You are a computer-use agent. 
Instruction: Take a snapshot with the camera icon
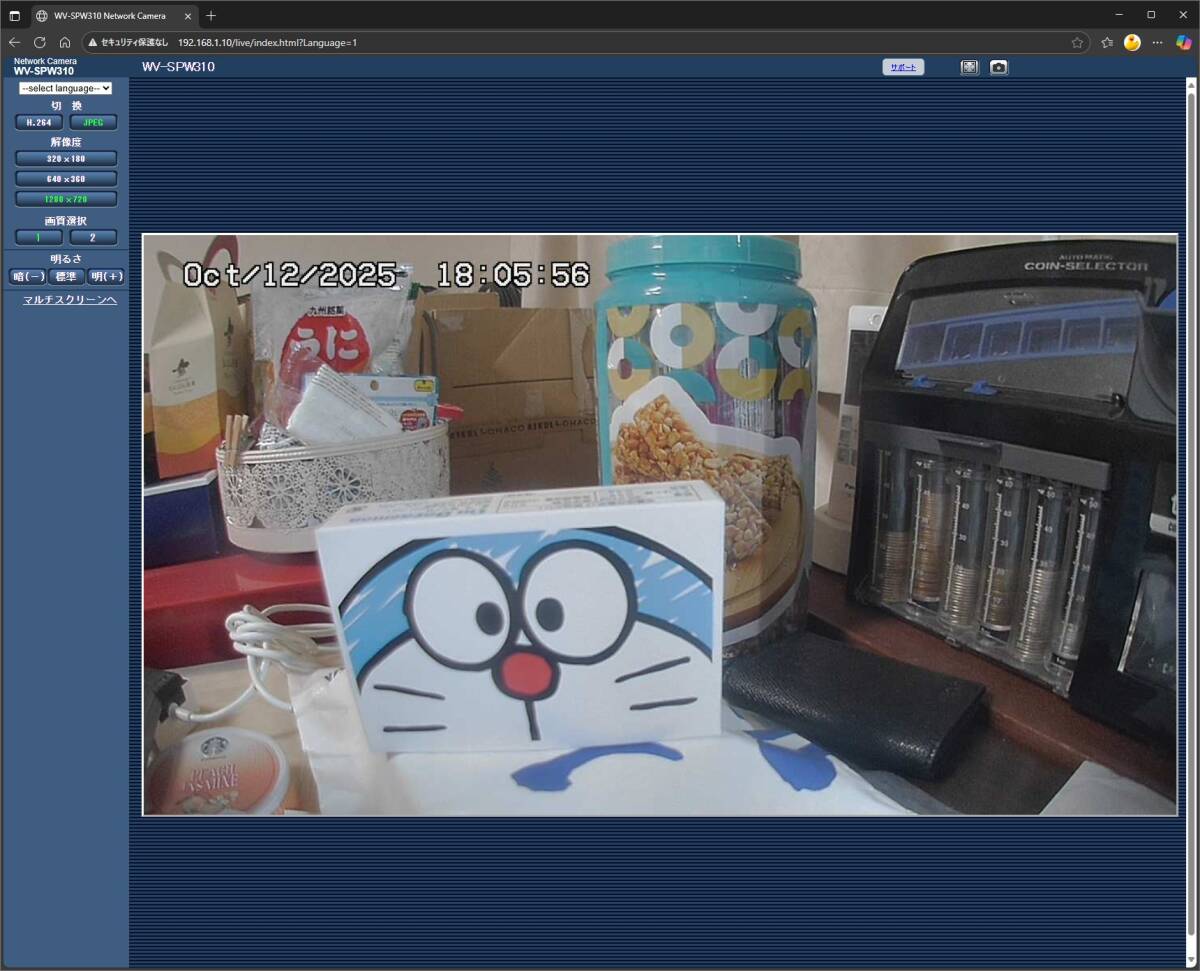998,67
